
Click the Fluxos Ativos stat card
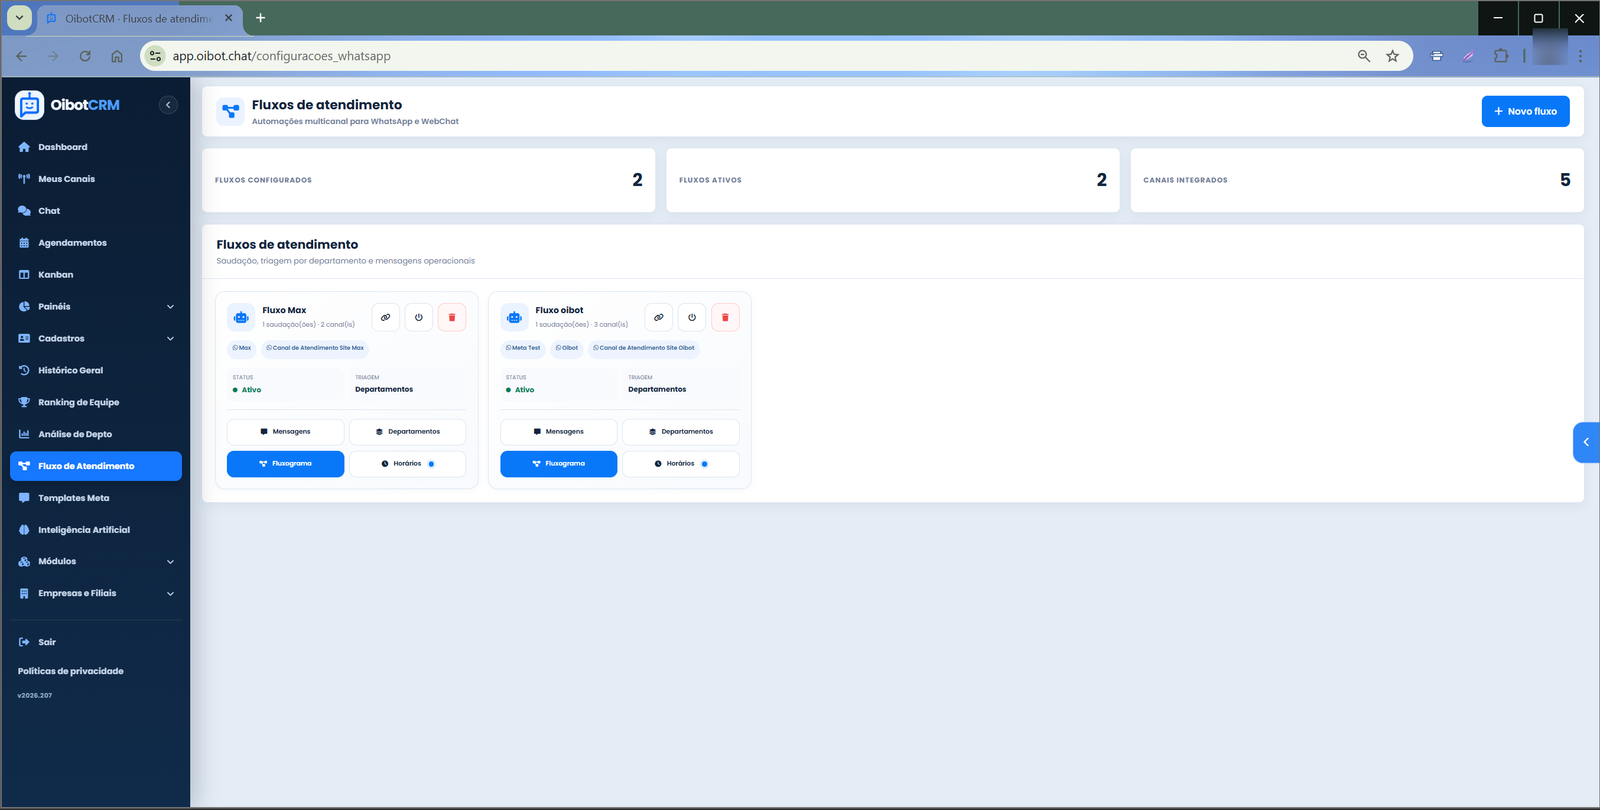click(893, 180)
